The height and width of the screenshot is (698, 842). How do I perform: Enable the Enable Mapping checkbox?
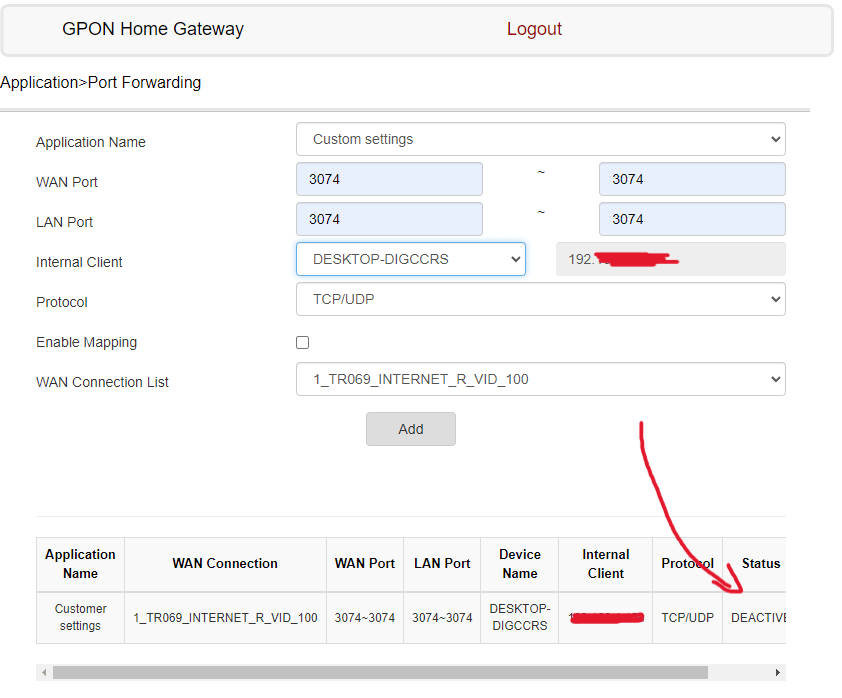point(302,342)
